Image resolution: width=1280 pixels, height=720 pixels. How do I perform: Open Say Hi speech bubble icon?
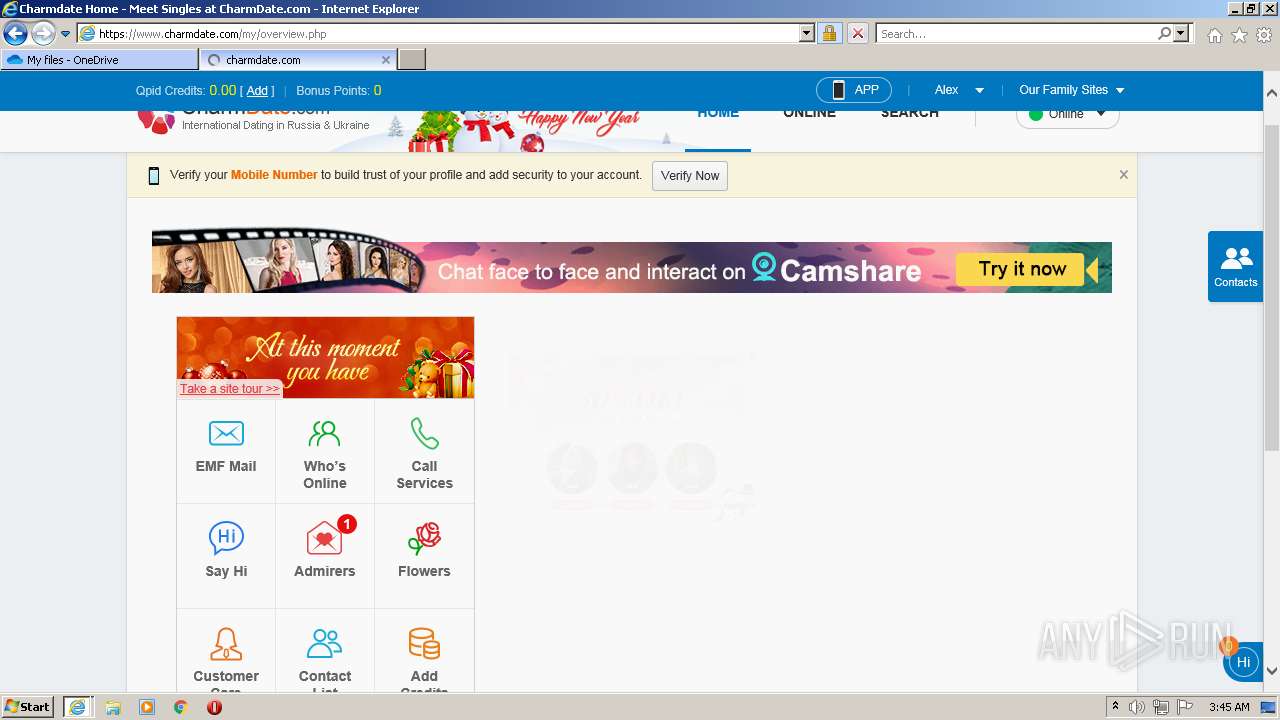pos(226,538)
